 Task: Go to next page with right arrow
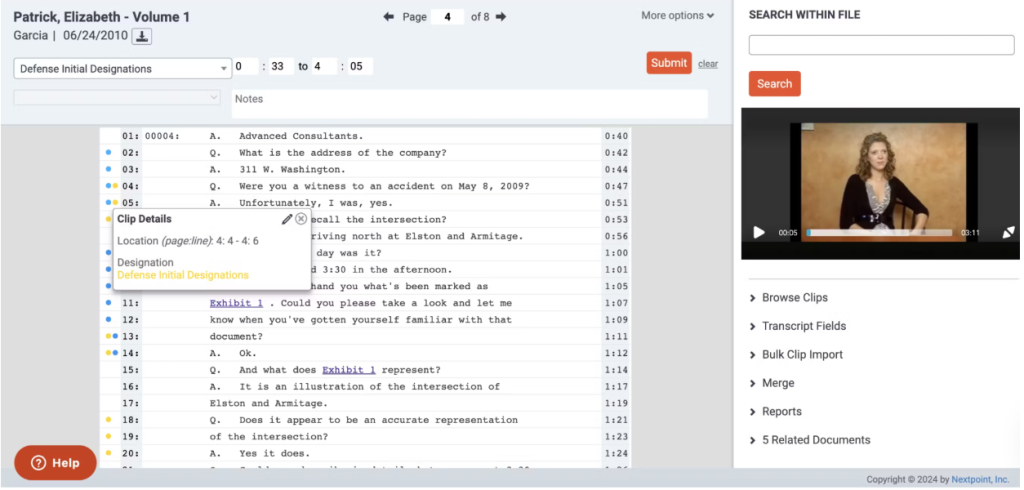[501, 16]
